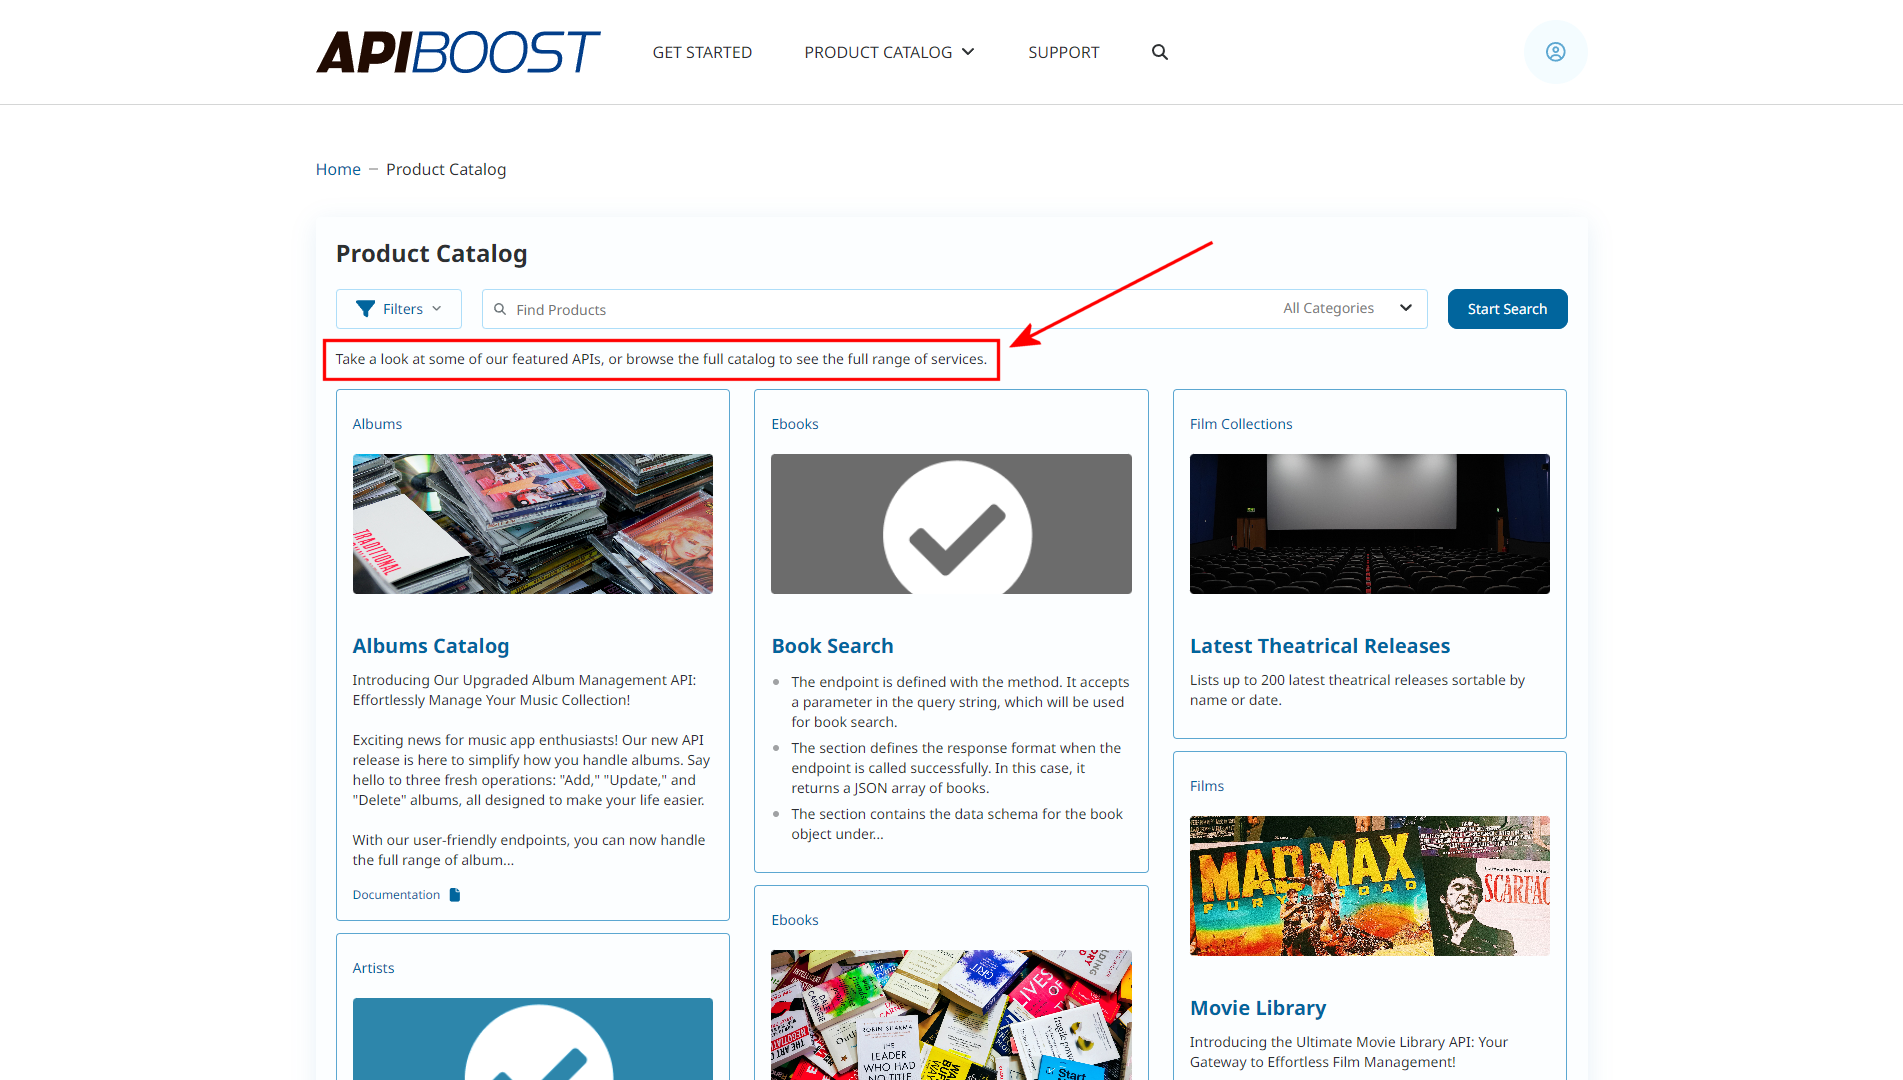Click the funnel icon on the Filters button
The height and width of the screenshot is (1080, 1903).
[366, 309]
